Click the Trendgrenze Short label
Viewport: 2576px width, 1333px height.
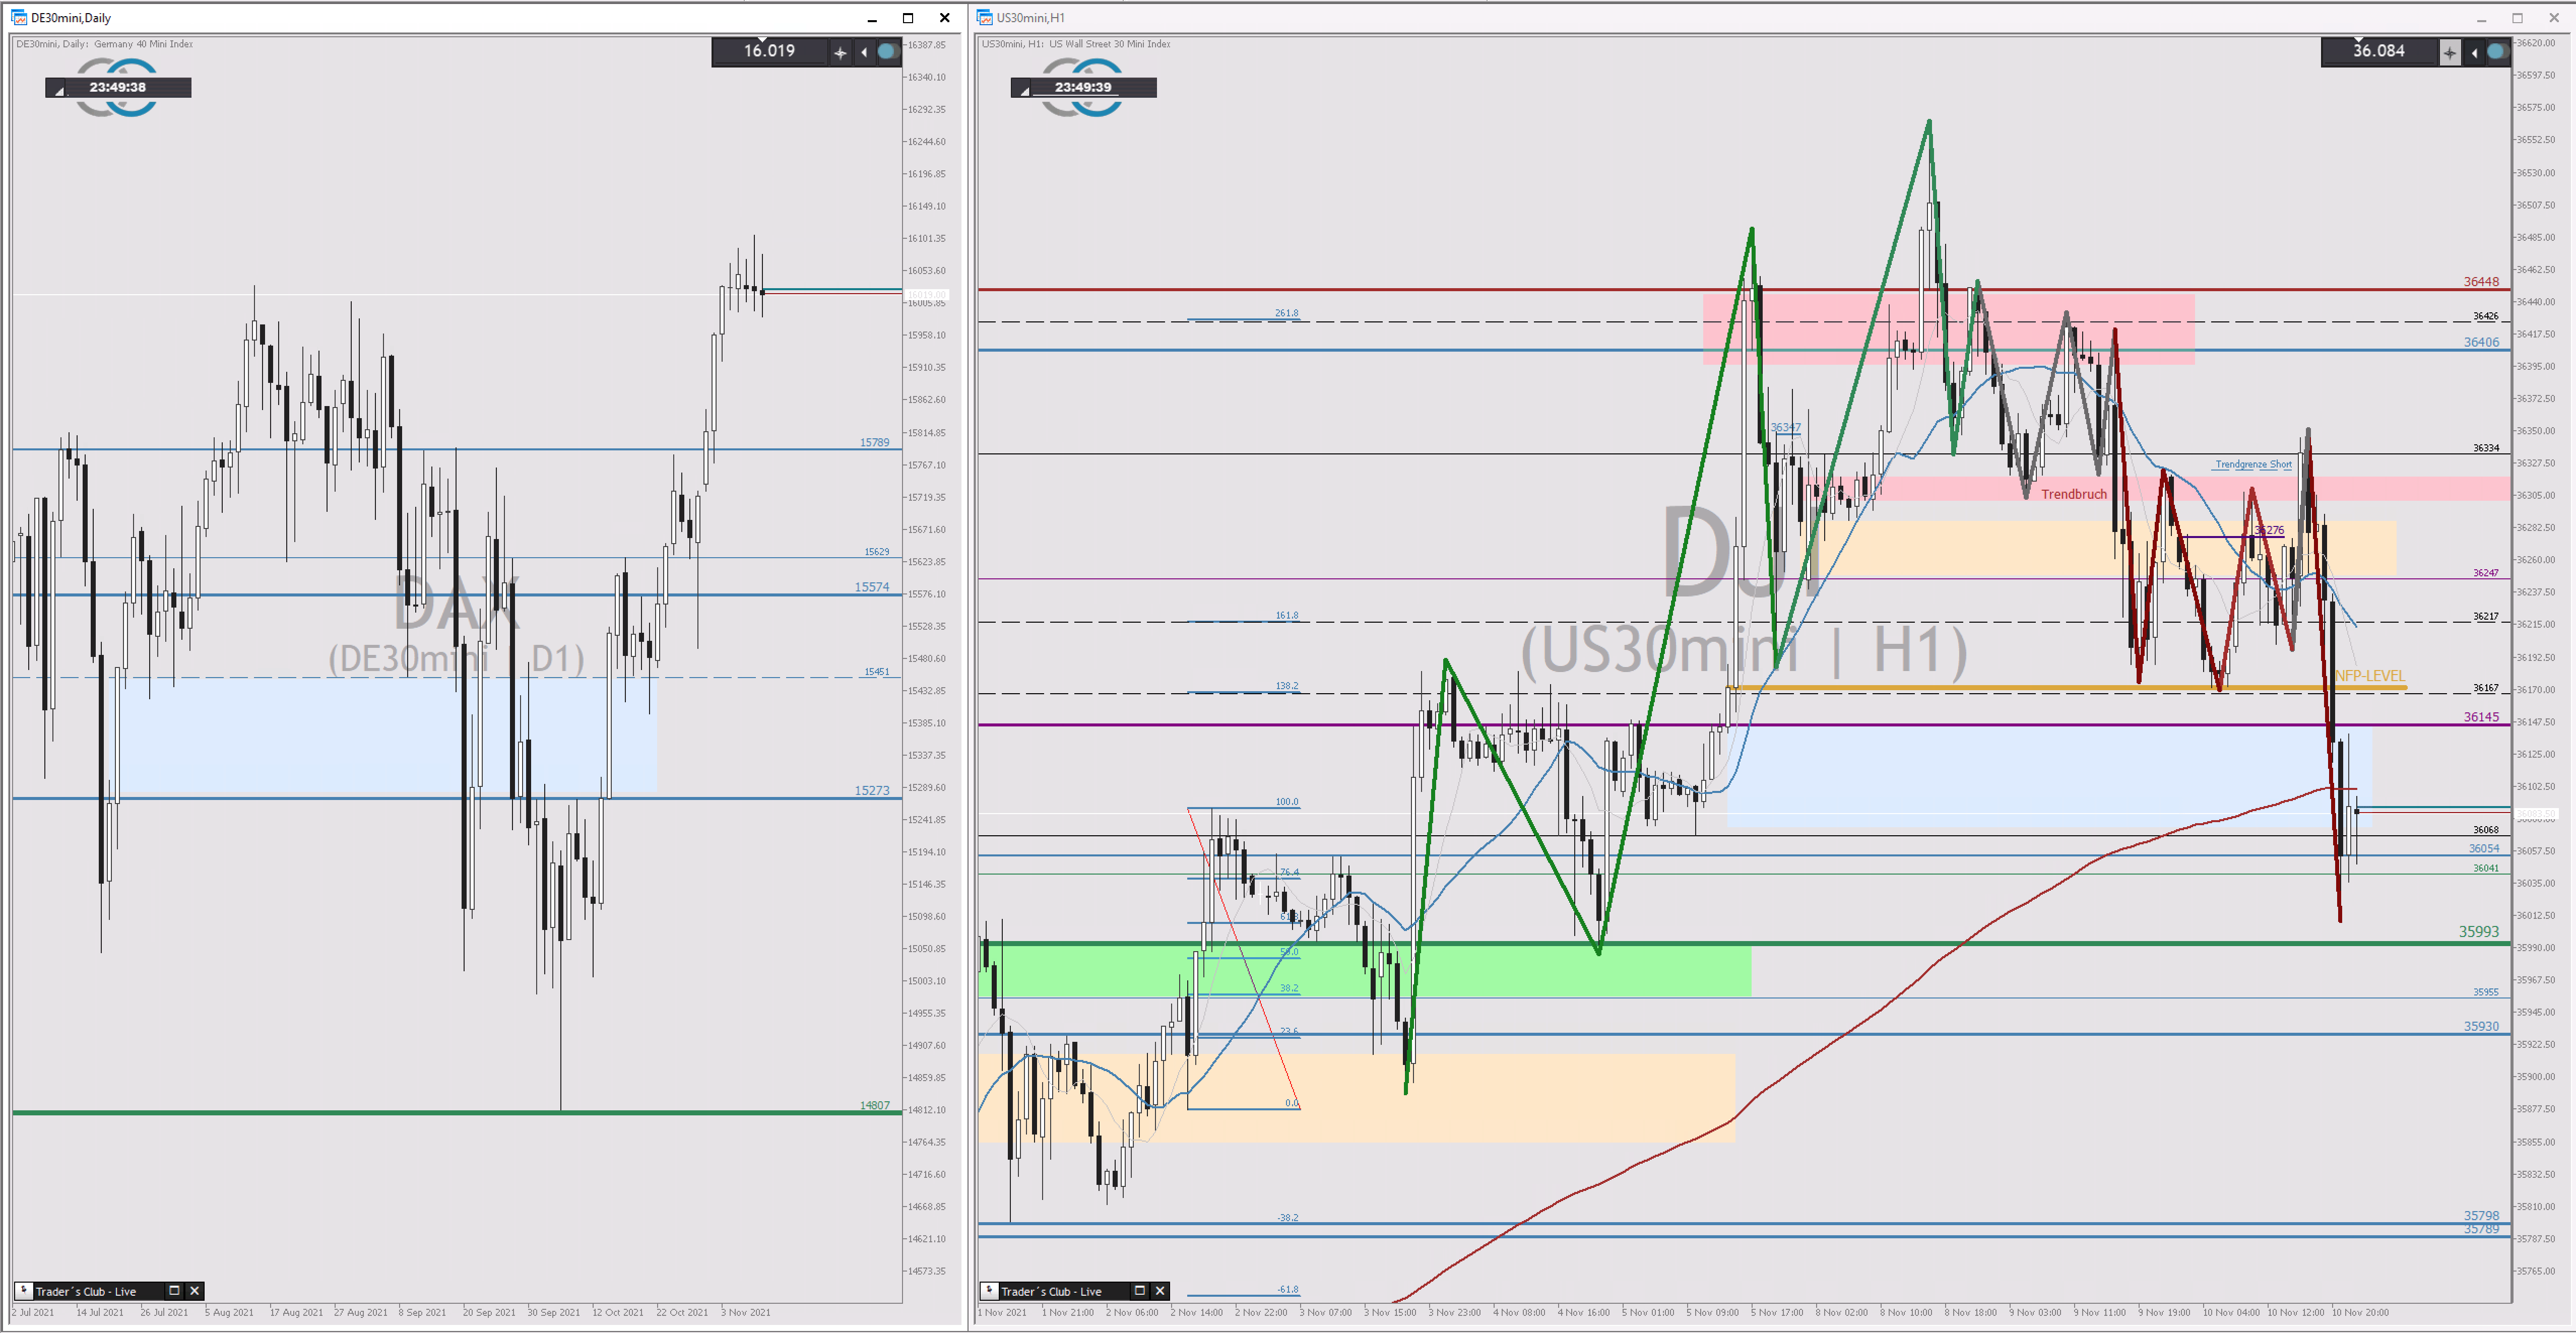coord(2253,464)
